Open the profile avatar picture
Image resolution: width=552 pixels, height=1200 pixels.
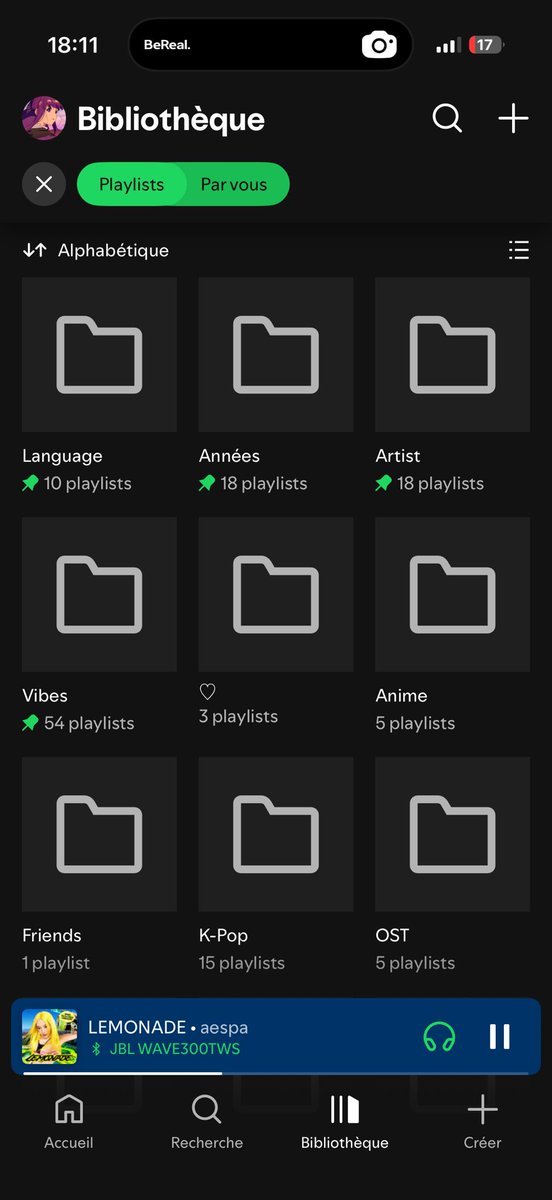coord(44,119)
